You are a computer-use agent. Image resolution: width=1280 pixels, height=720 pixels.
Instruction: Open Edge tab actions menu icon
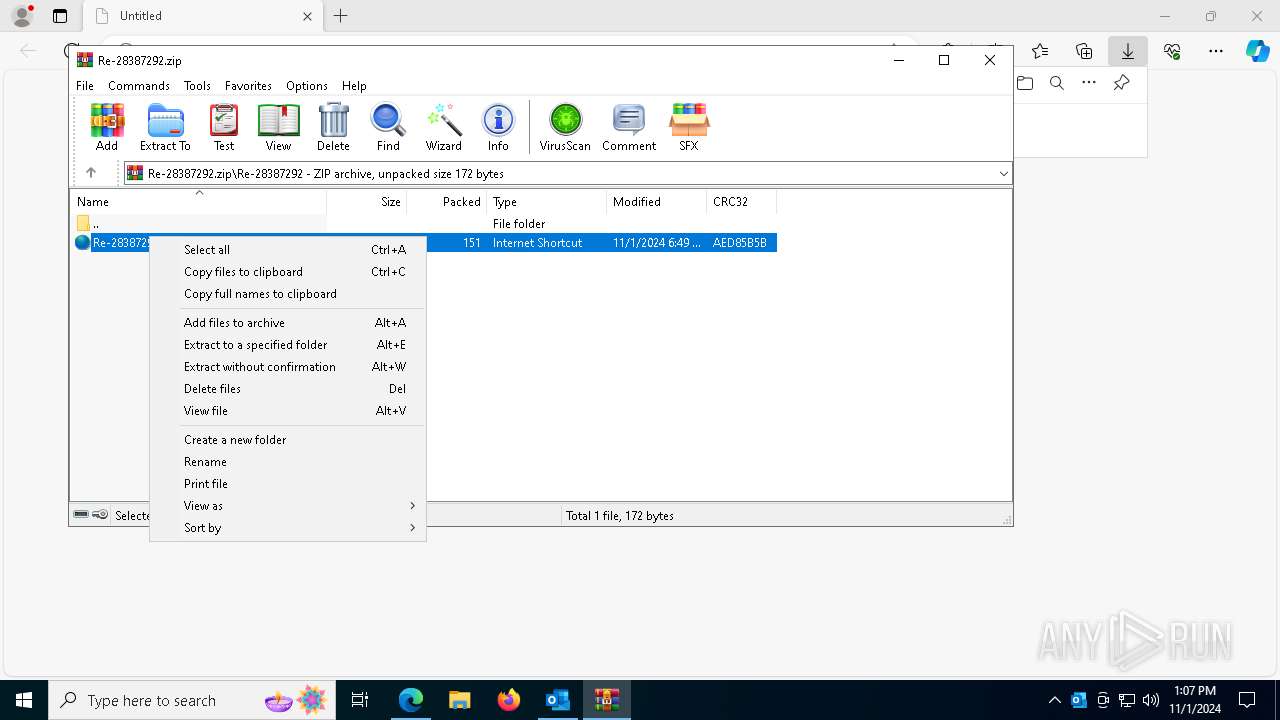point(60,16)
